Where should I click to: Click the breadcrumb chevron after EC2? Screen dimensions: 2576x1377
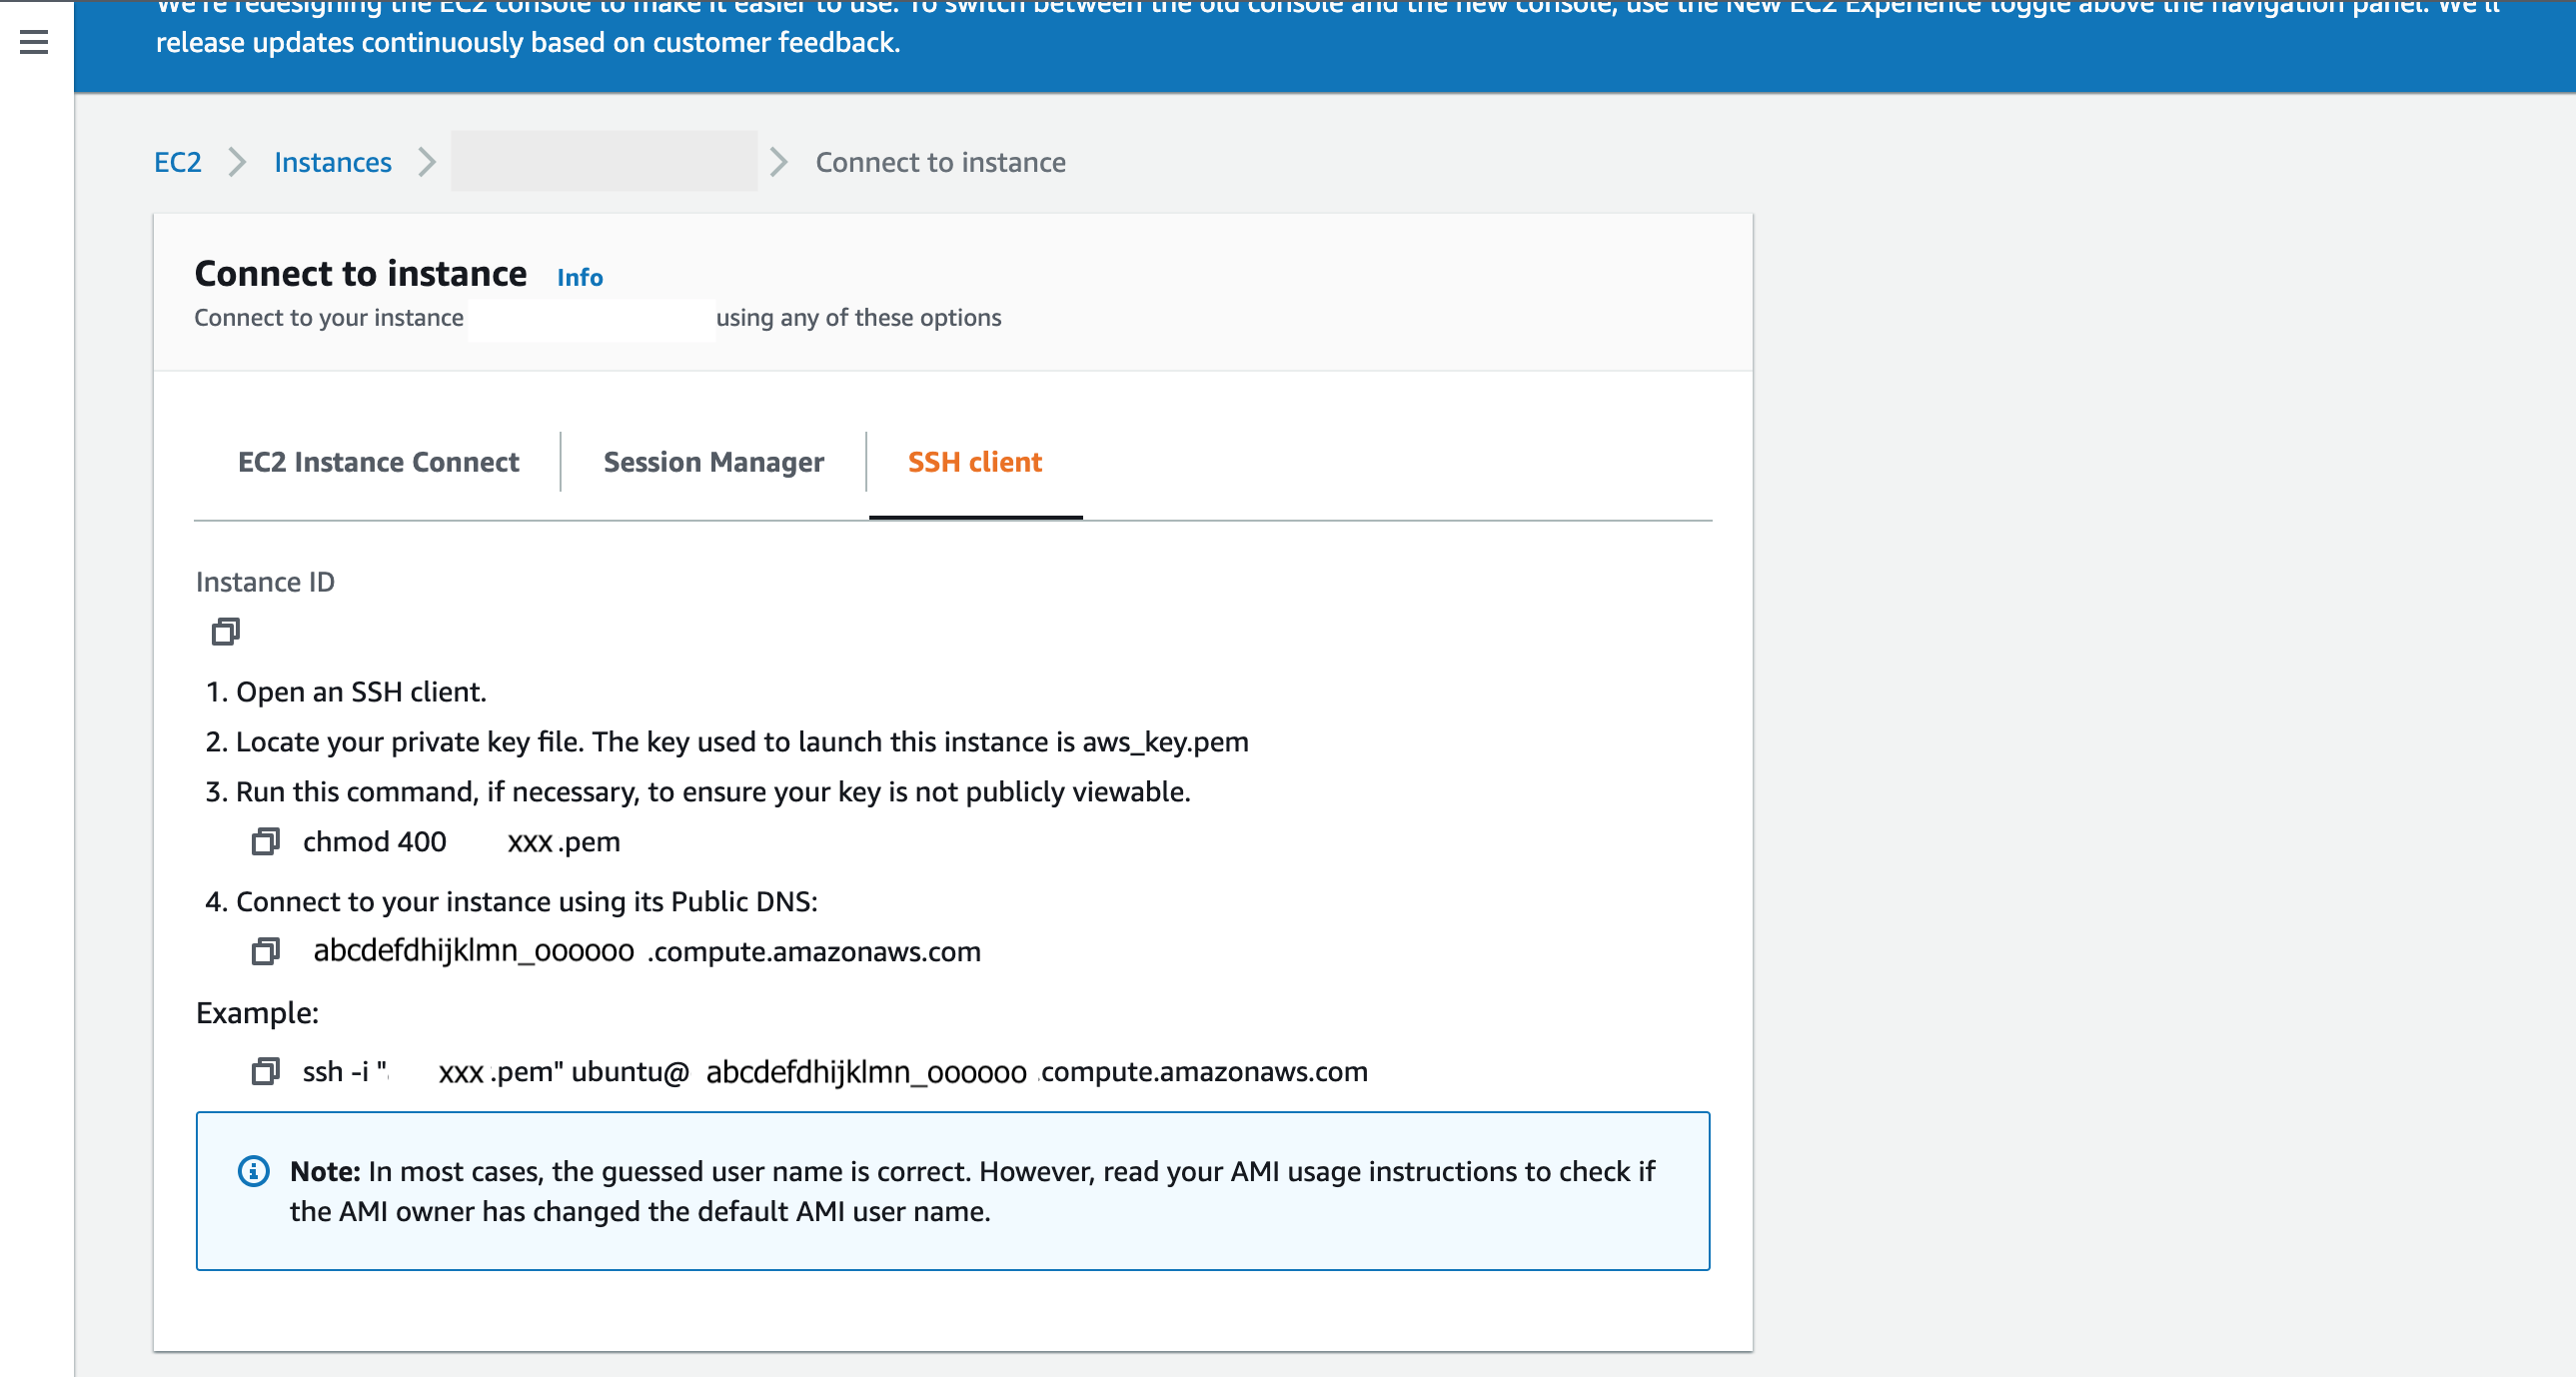[237, 162]
